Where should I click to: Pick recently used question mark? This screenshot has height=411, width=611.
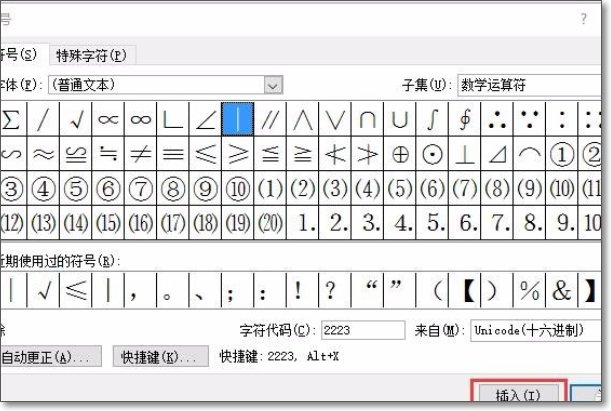335,290
